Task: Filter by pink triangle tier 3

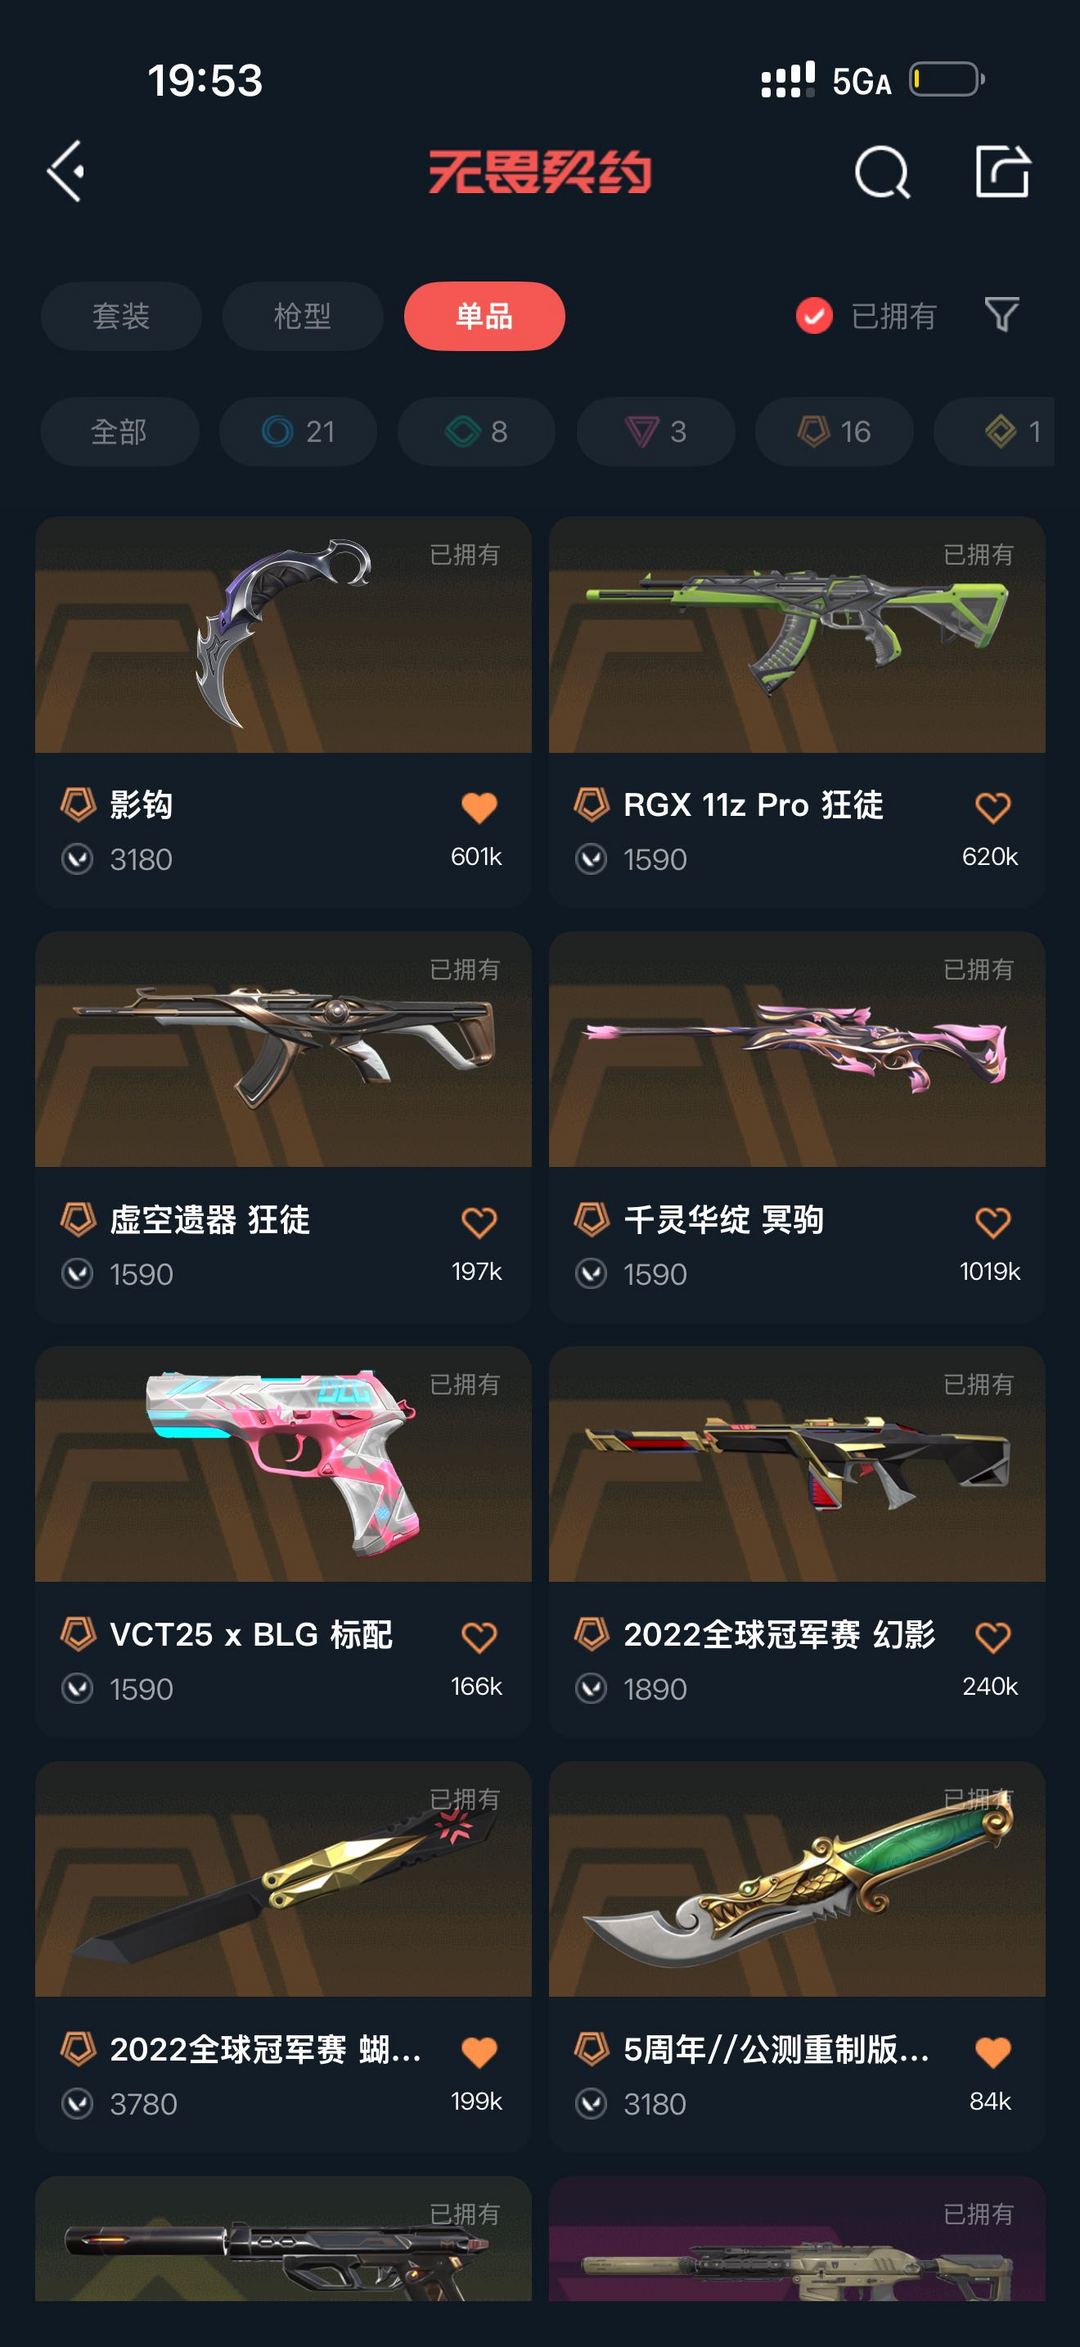Action: pyautogui.click(x=656, y=431)
